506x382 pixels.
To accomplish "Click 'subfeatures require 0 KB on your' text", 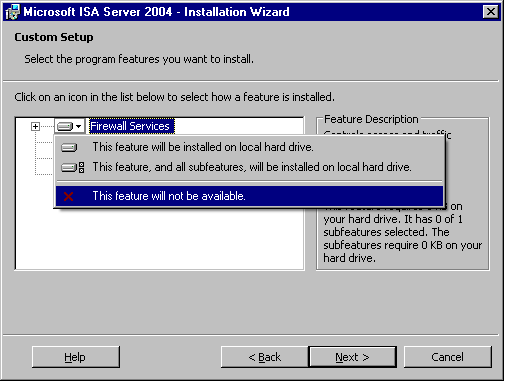I will (x=403, y=245).
